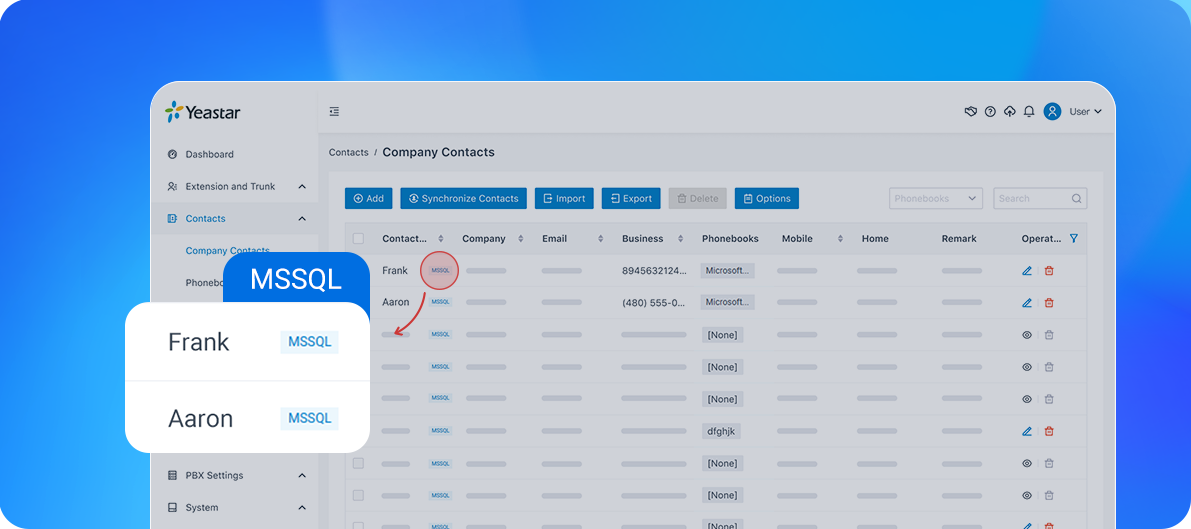Click the blue user avatar icon
Image resolution: width=1191 pixels, height=529 pixels.
tap(1052, 112)
